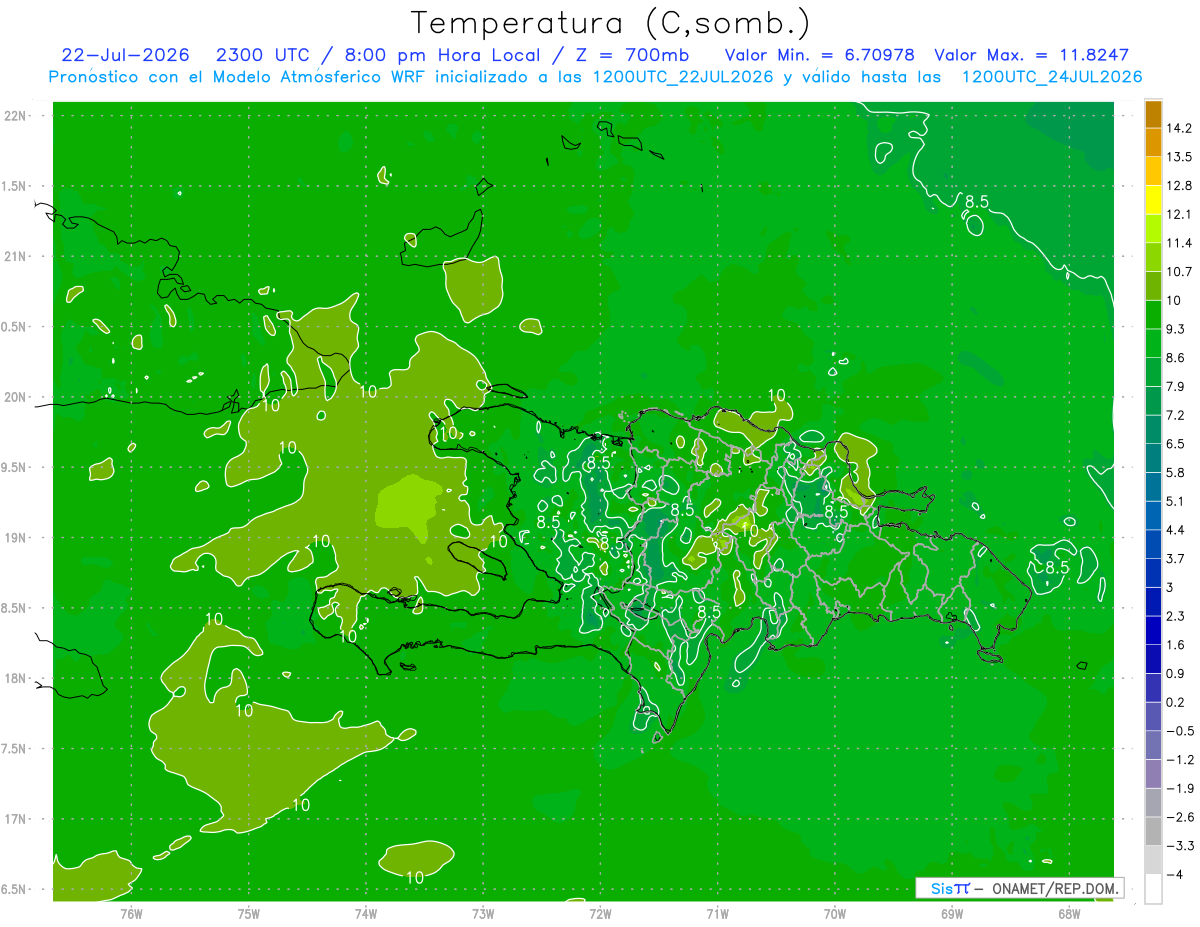Click the 'Valor Max. = 11.8247' value
The width and height of the screenshot is (1200, 927).
pyautogui.click(x=1031, y=55)
